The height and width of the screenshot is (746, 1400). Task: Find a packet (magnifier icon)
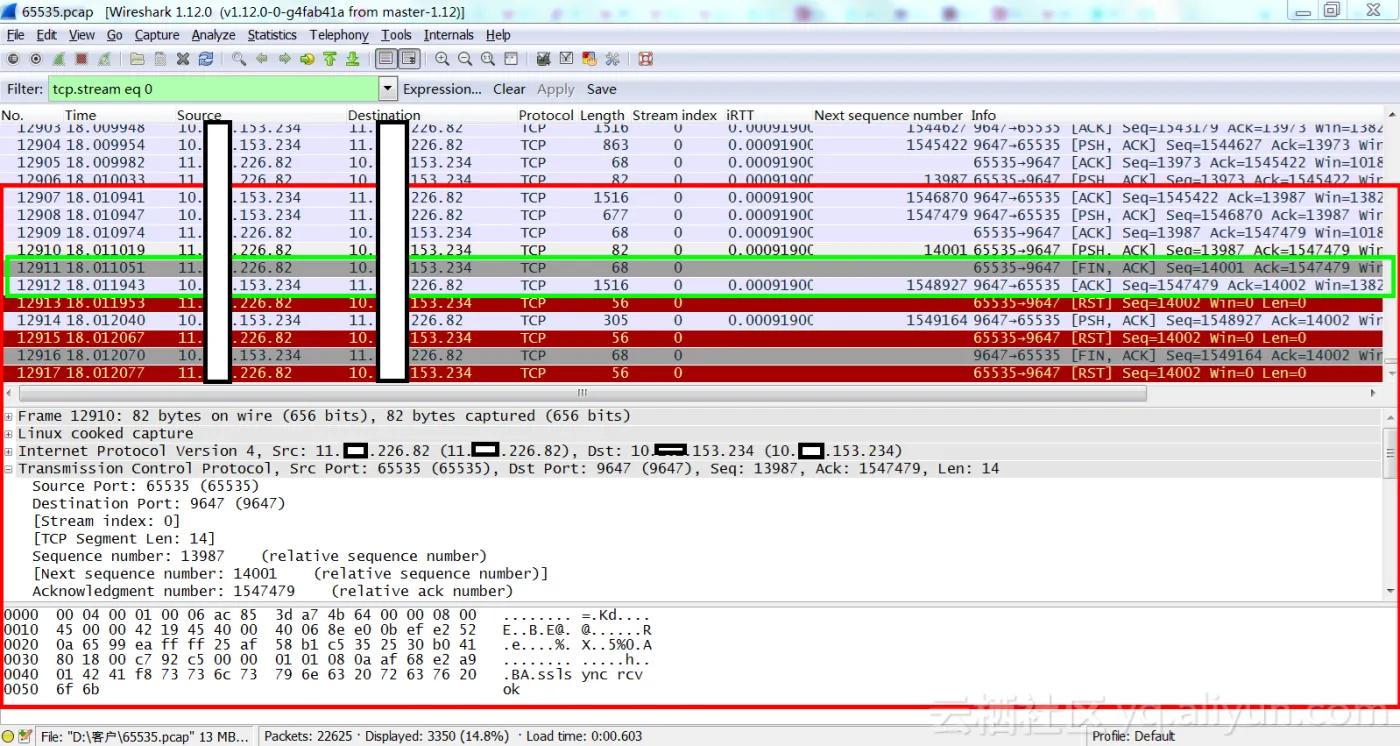point(239,59)
